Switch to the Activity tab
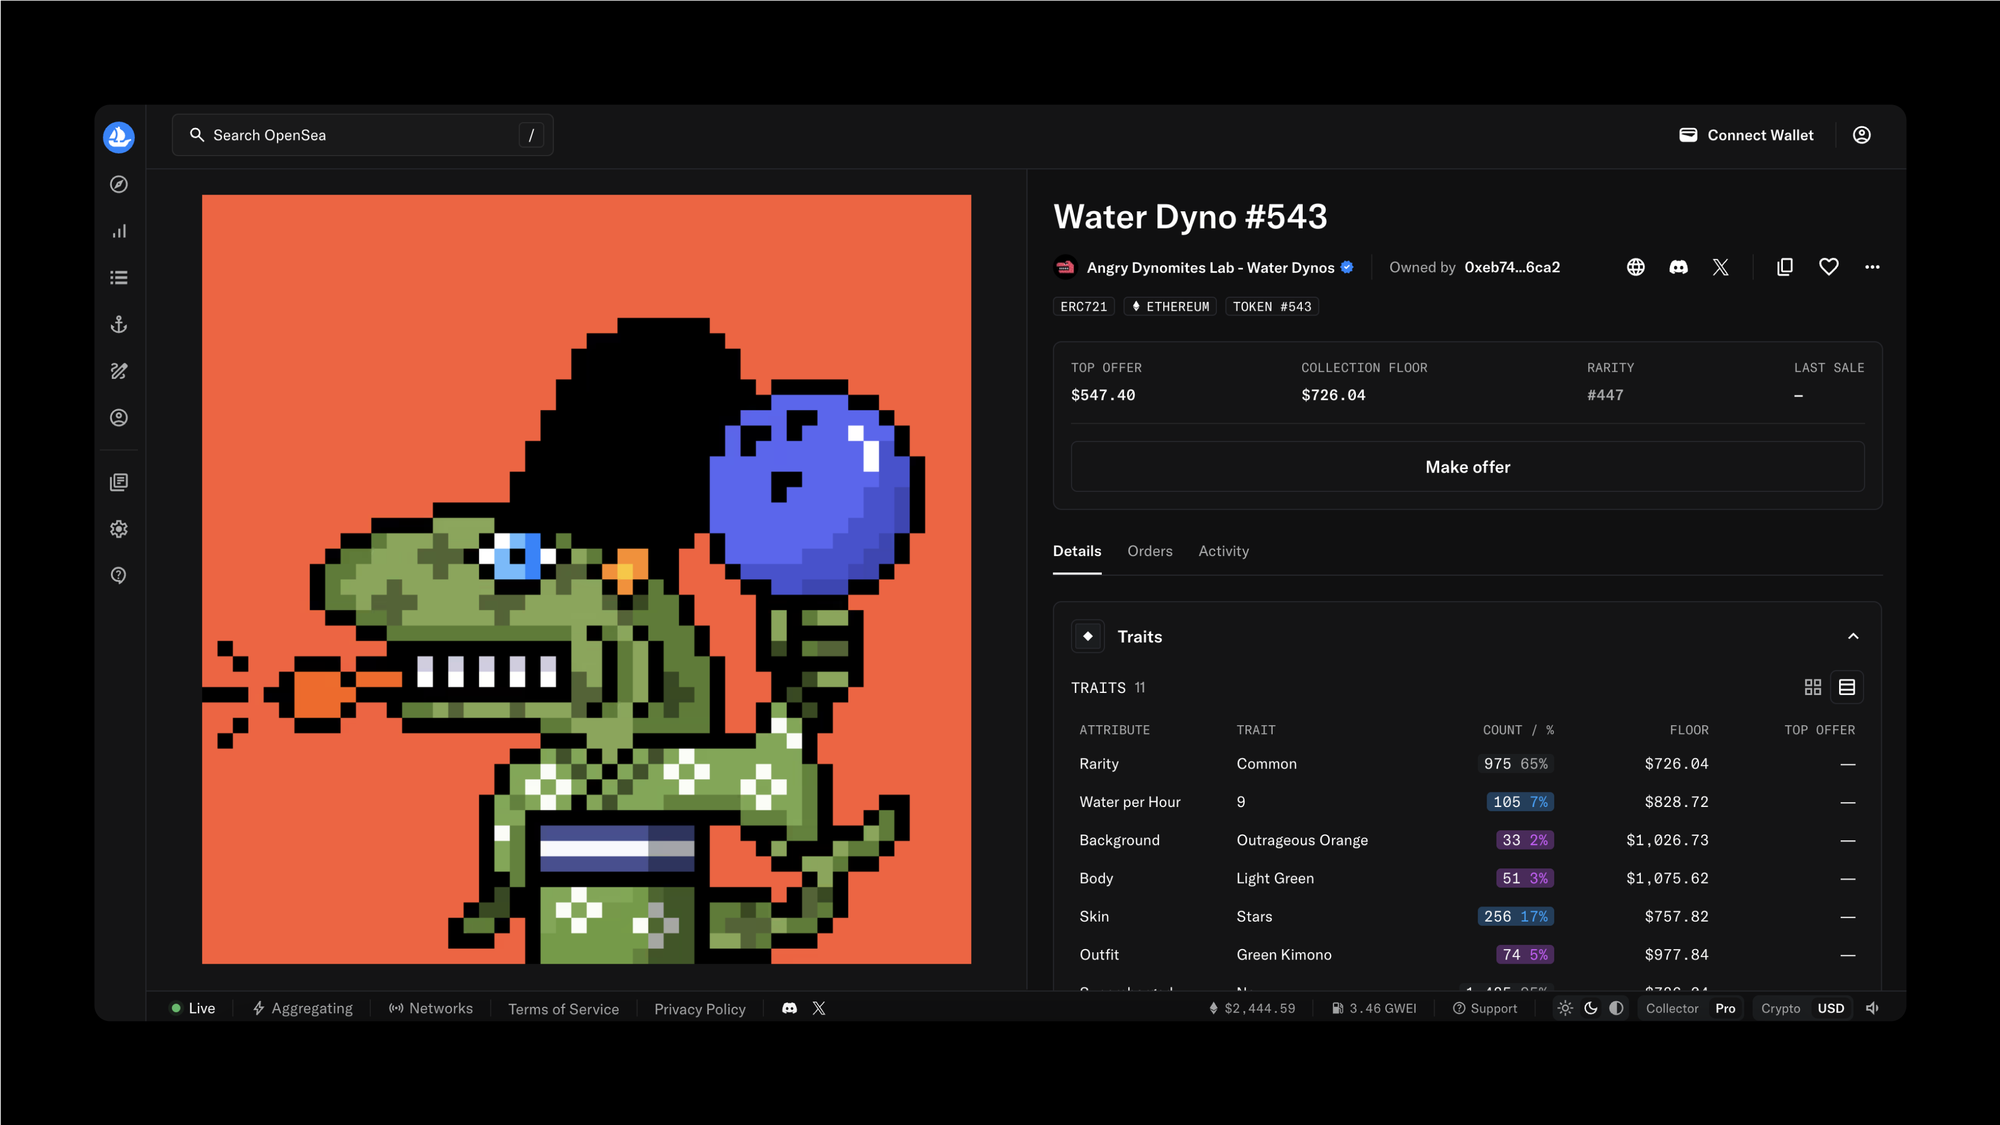 [x=1223, y=551]
